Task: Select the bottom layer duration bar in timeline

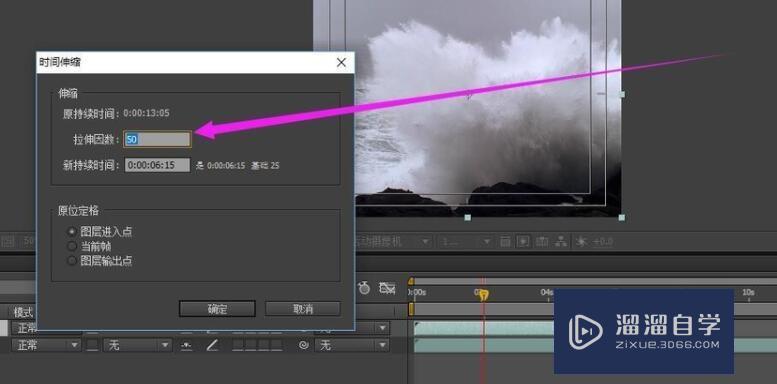Action: pyautogui.click(x=484, y=345)
